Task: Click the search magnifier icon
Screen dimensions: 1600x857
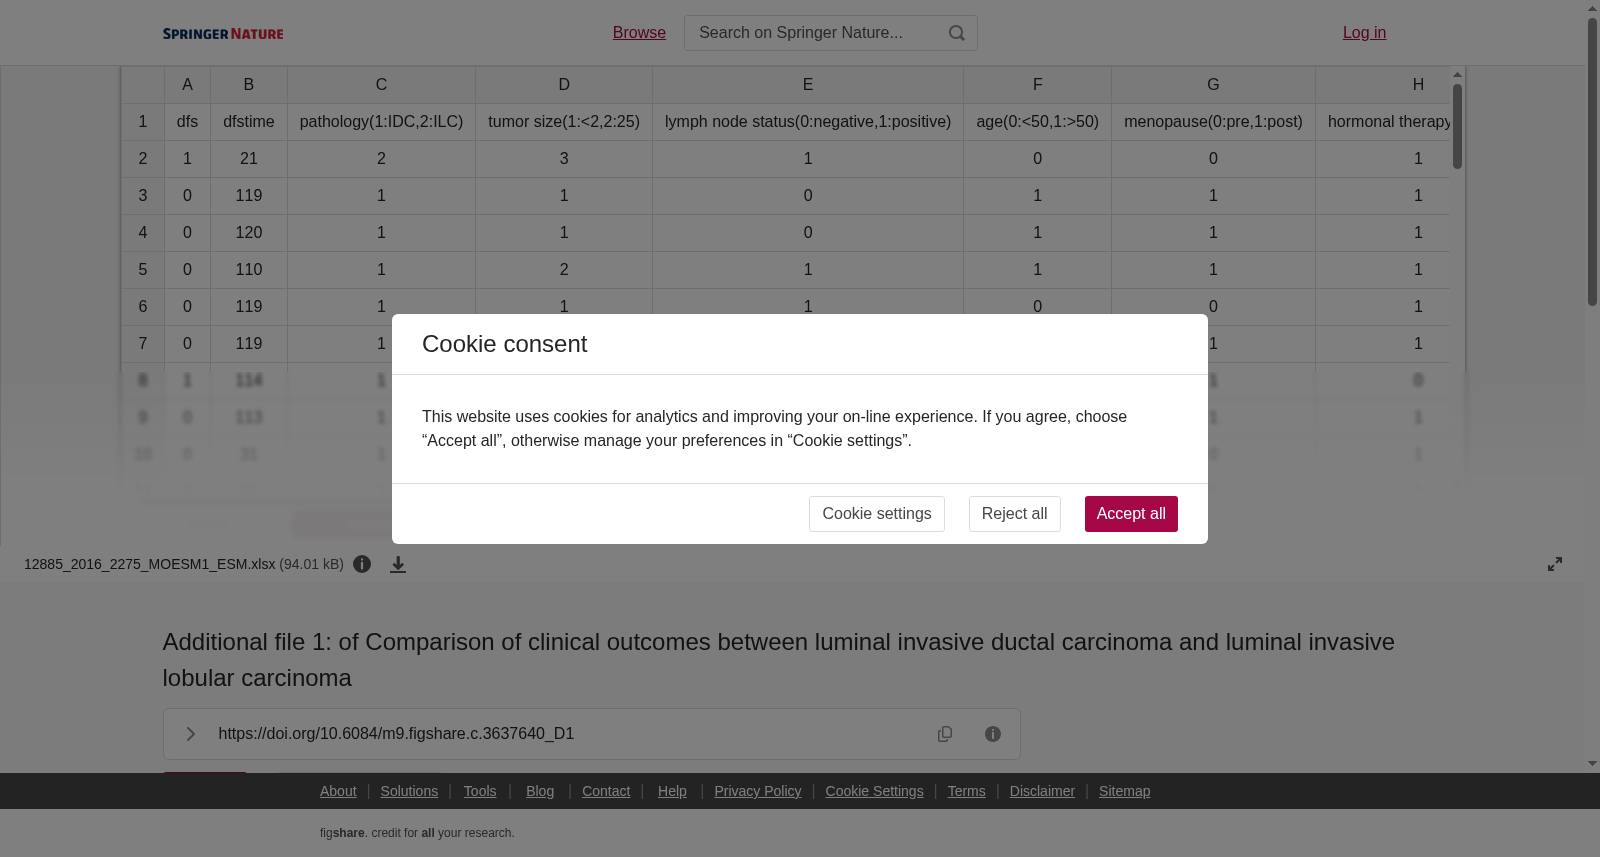Action: 957,33
